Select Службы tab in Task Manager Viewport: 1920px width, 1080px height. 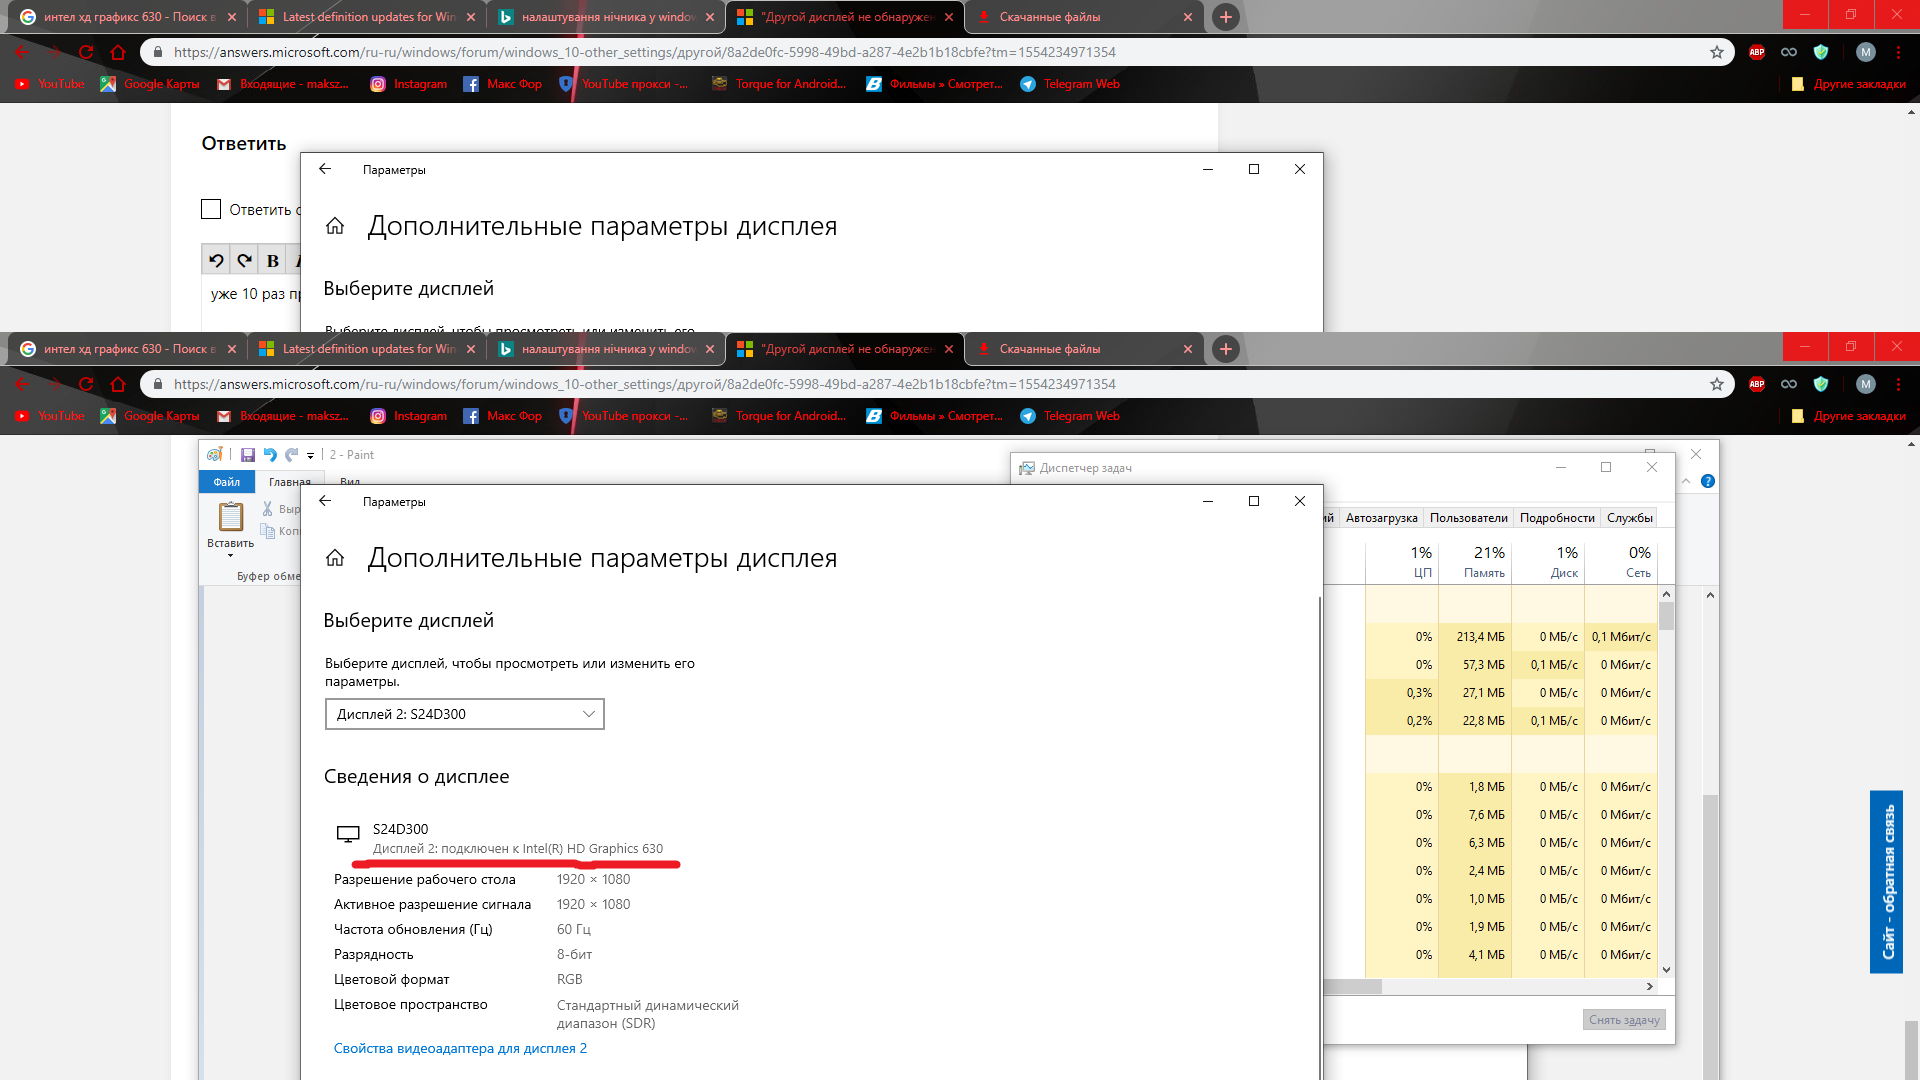[x=1630, y=518]
